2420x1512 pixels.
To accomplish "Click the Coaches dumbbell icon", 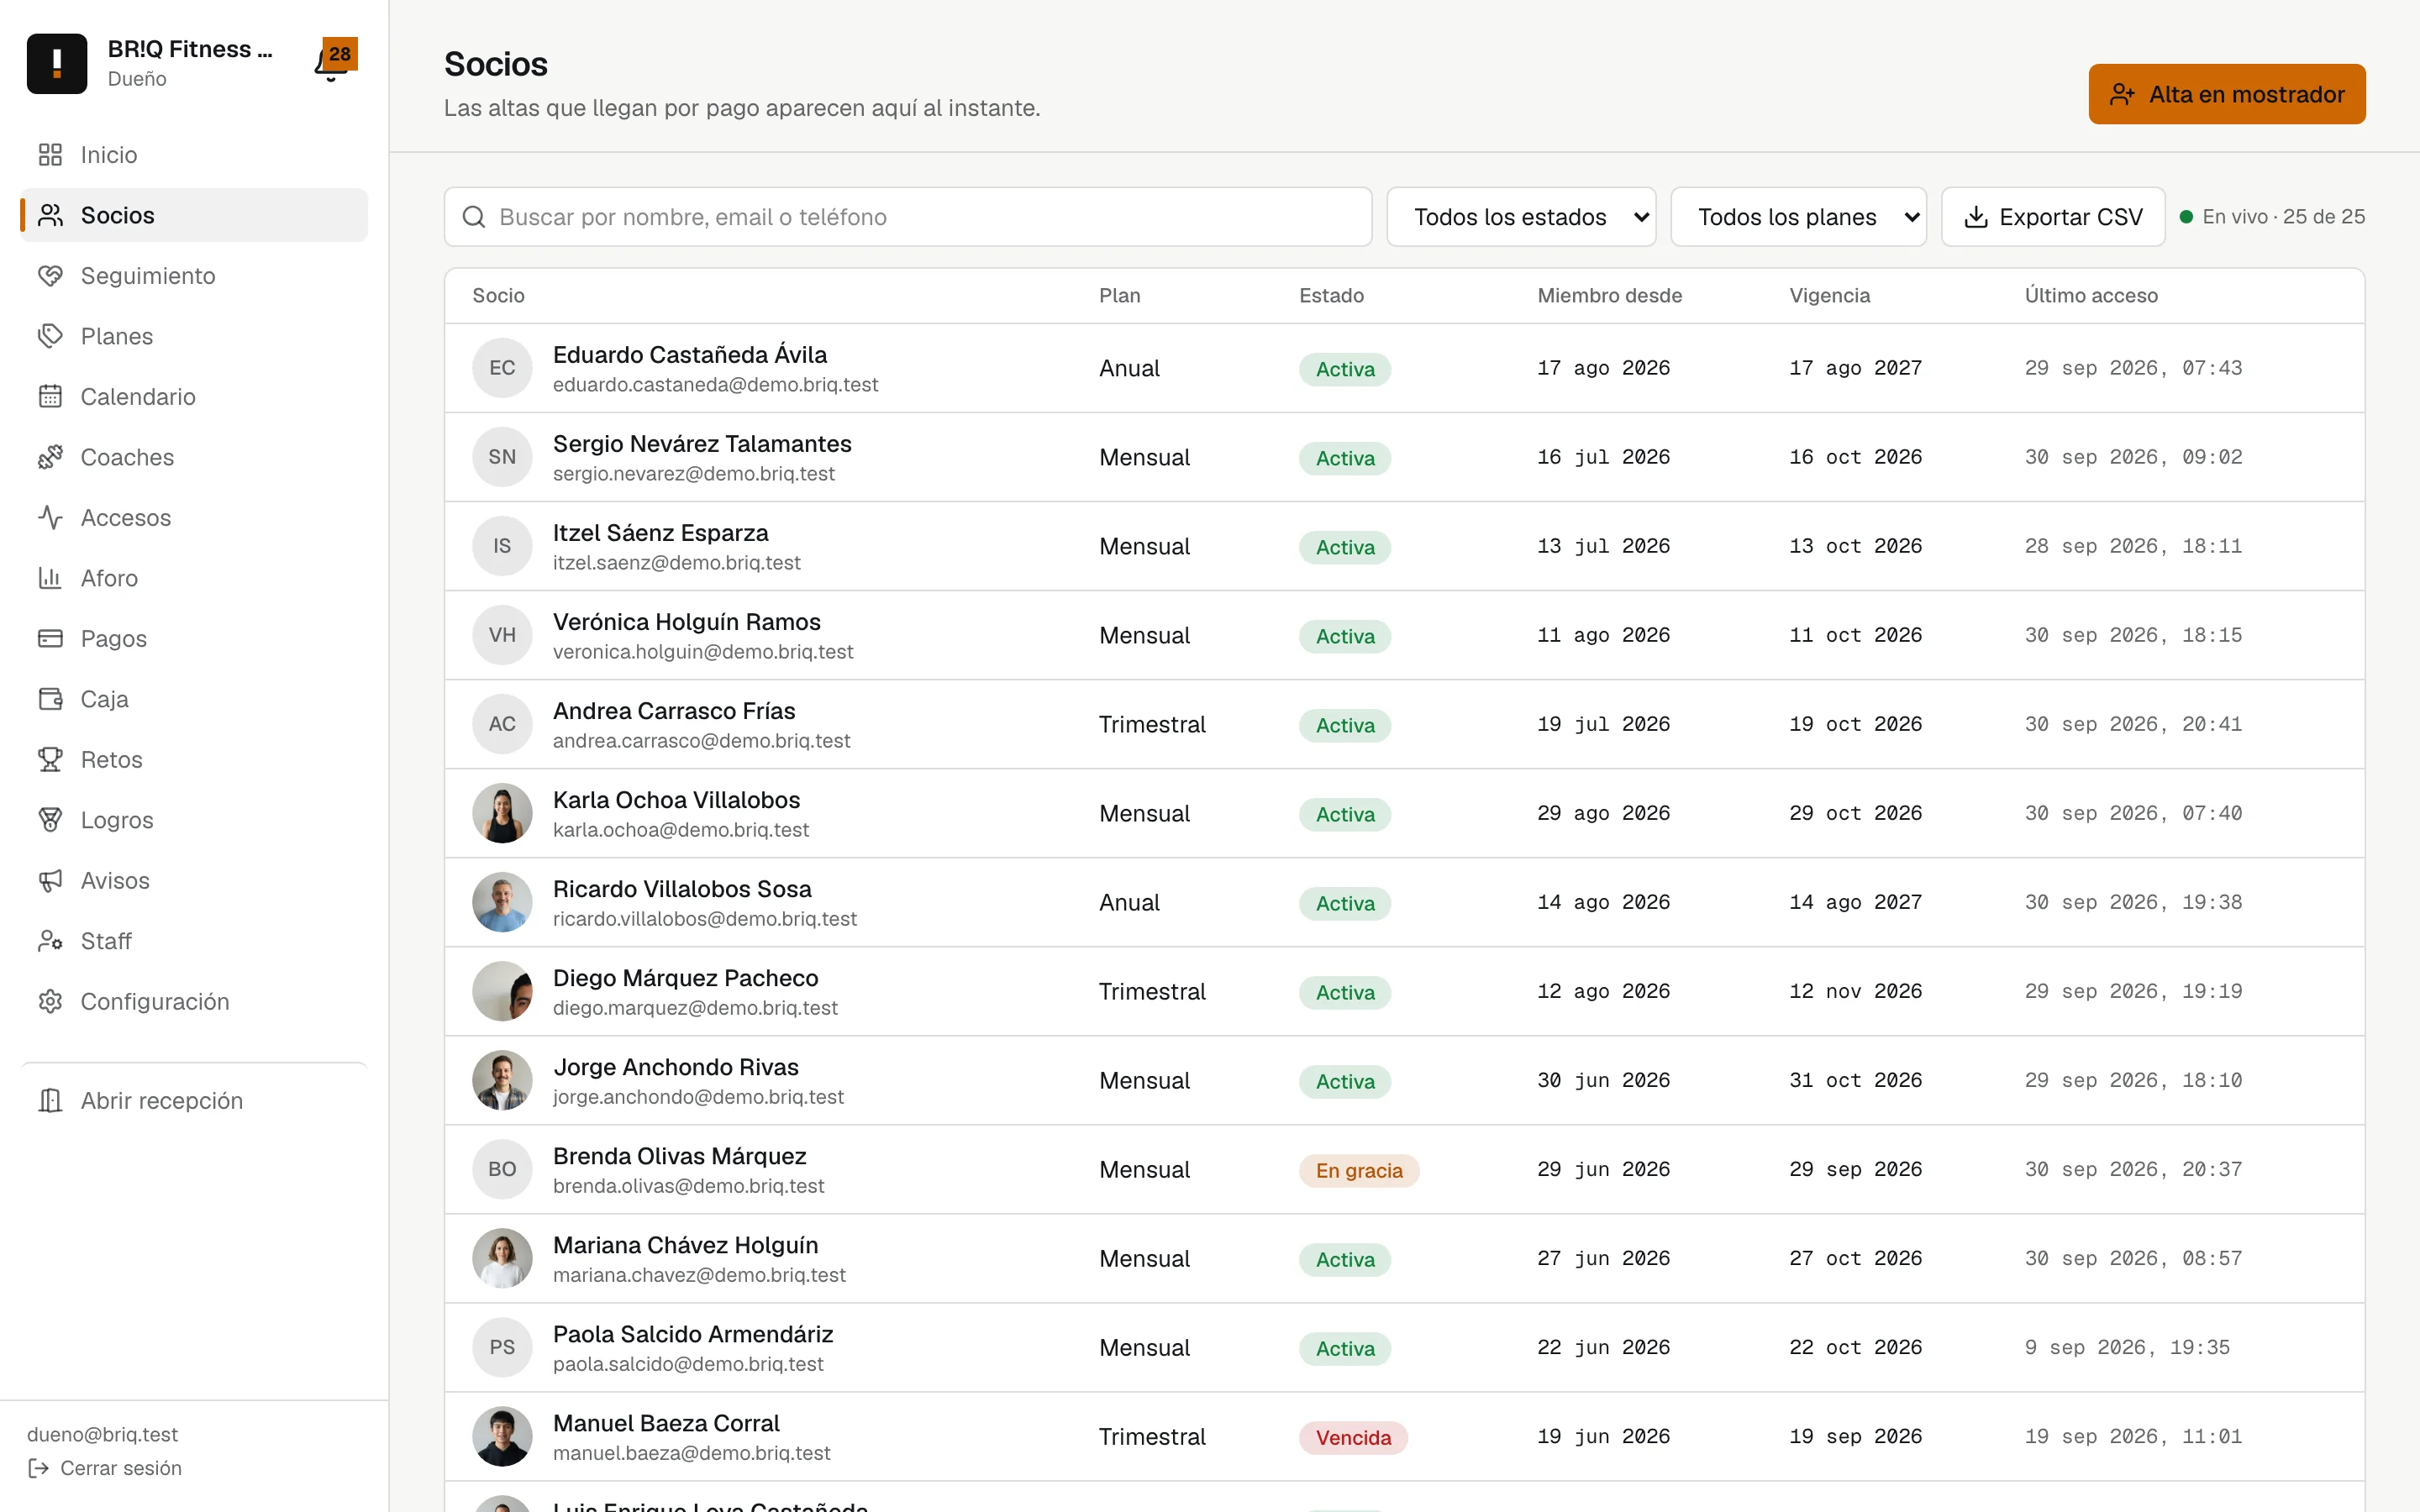I will (50, 457).
